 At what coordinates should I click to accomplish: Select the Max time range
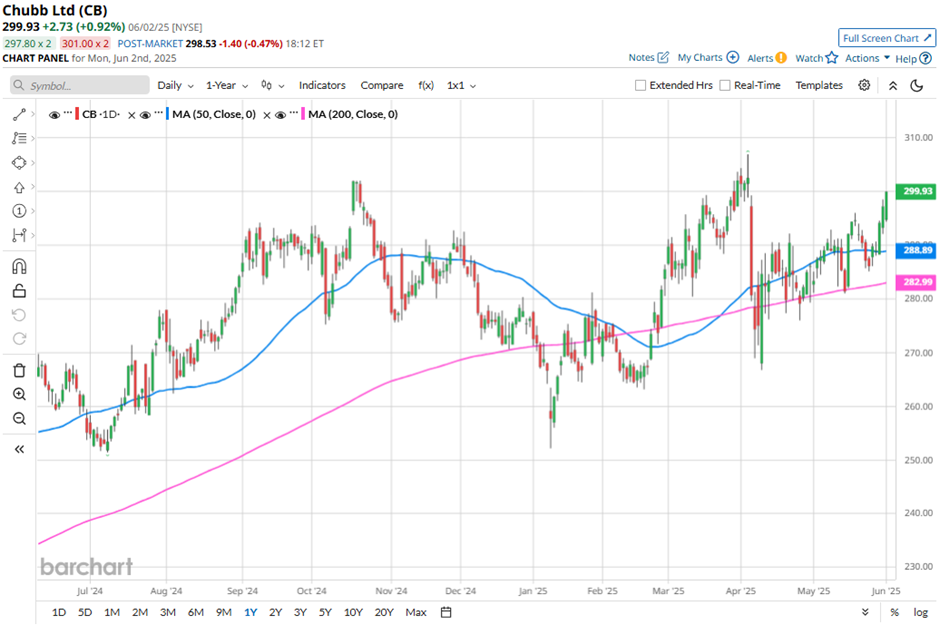[416, 612]
